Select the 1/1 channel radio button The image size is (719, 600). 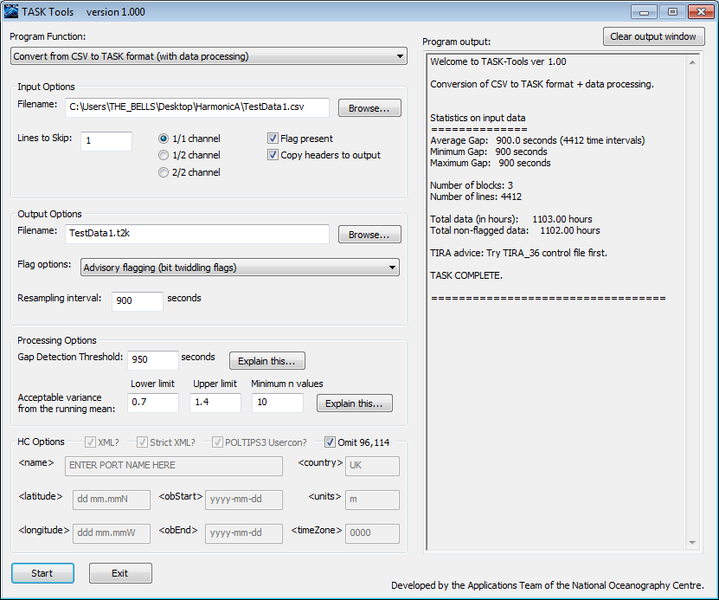click(x=164, y=138)
